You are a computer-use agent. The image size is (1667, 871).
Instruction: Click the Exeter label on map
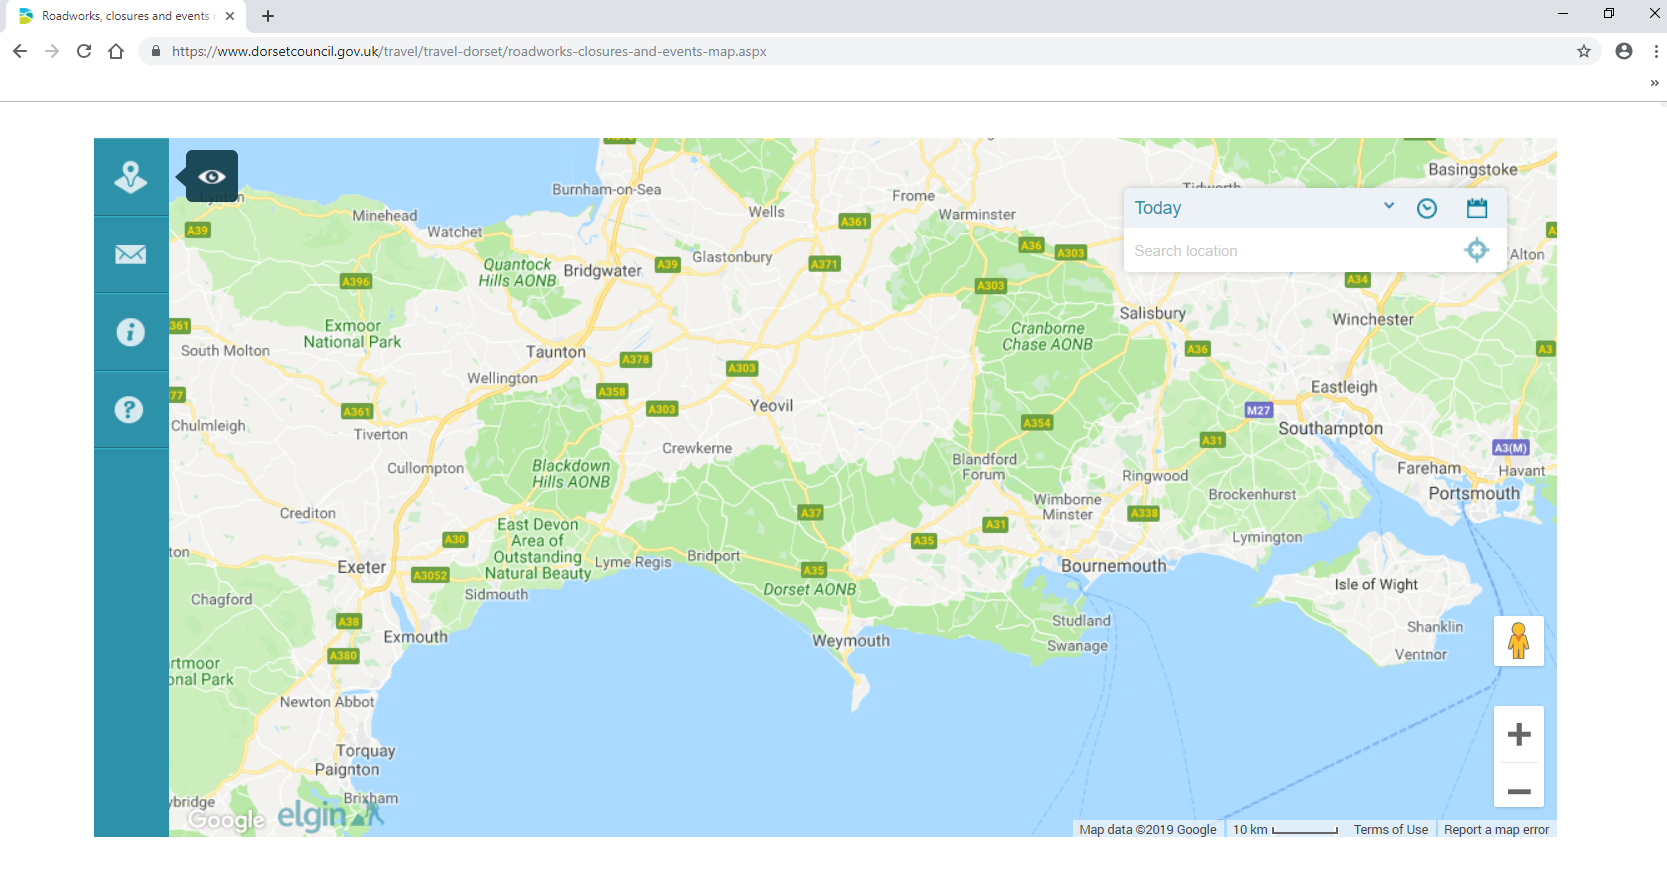pyautogui.click(x=362, y=567)
